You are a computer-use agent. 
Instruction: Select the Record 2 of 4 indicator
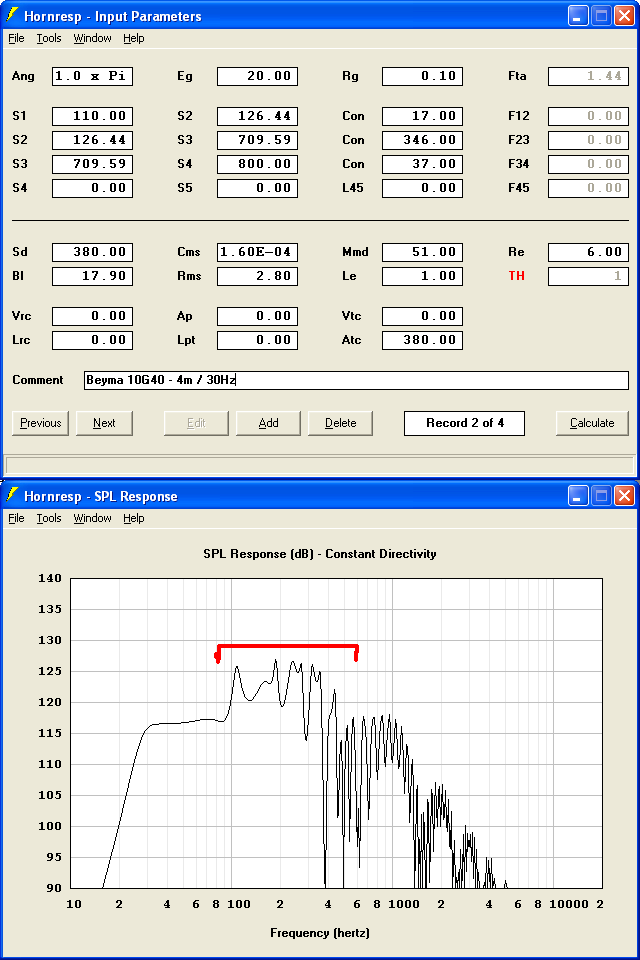464,423
